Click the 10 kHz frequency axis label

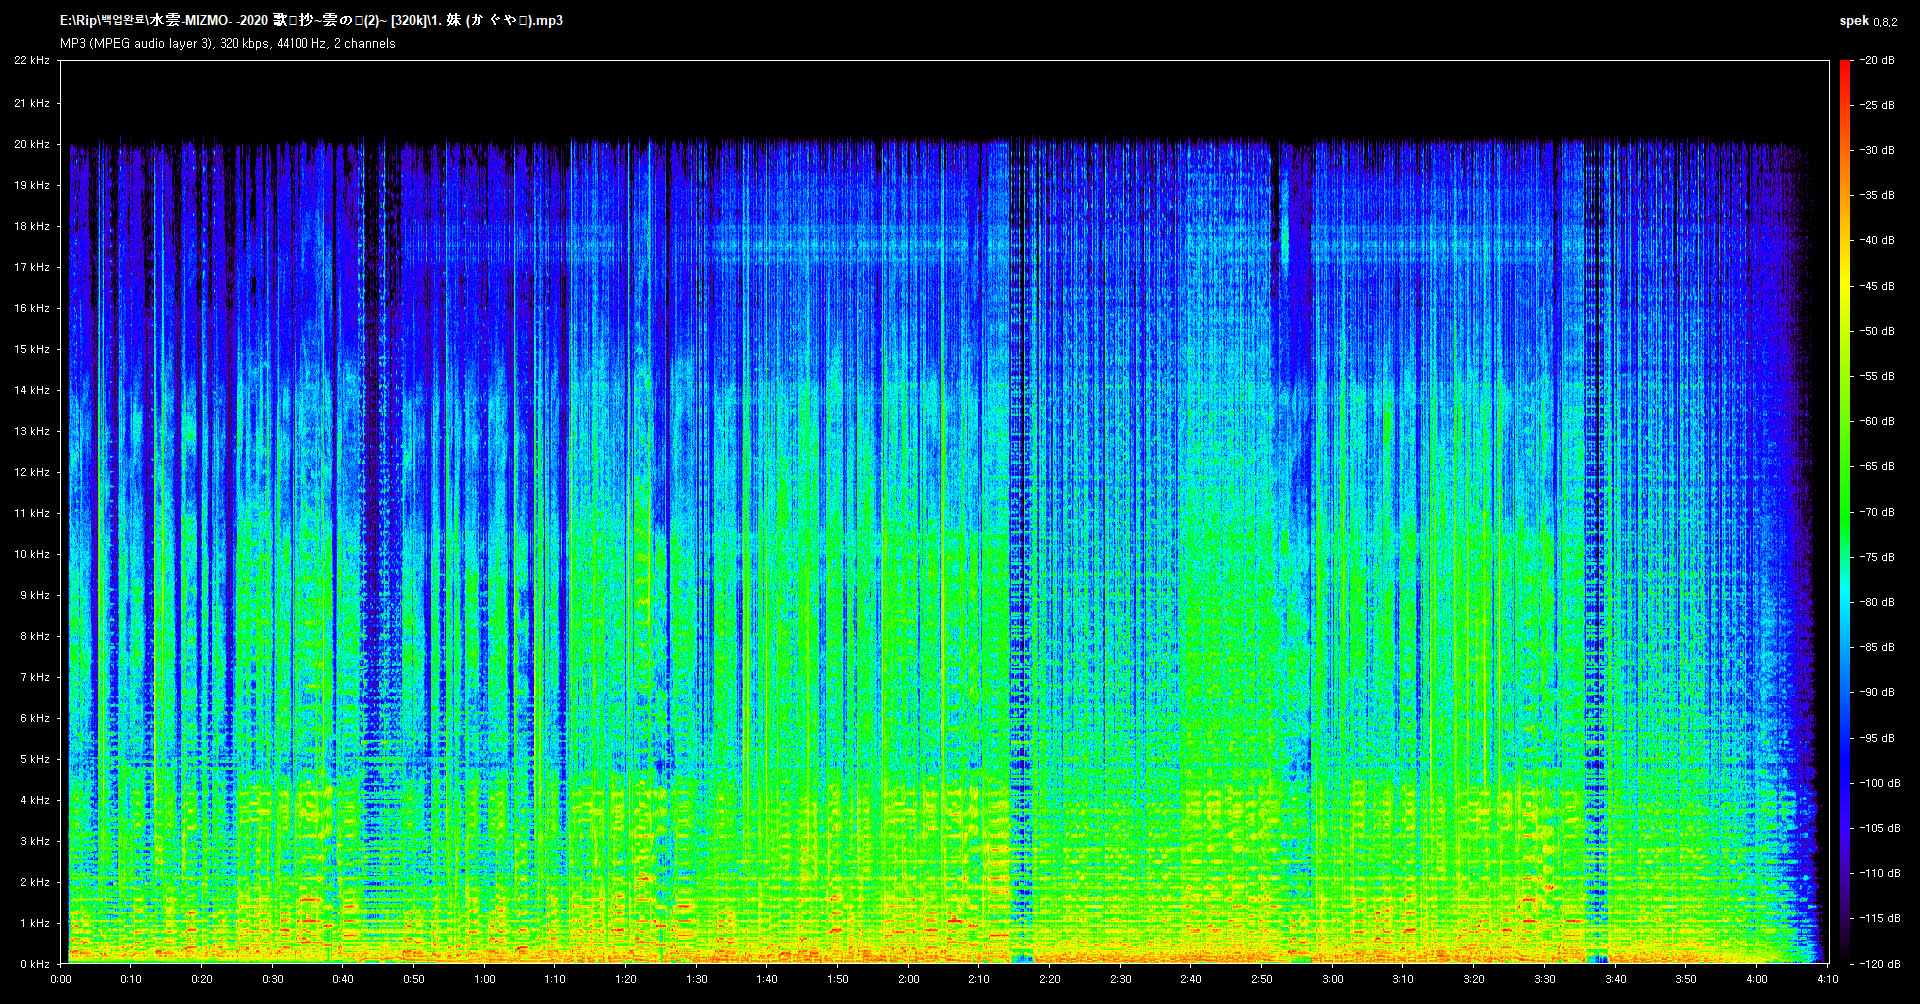[x=32, y=554]
